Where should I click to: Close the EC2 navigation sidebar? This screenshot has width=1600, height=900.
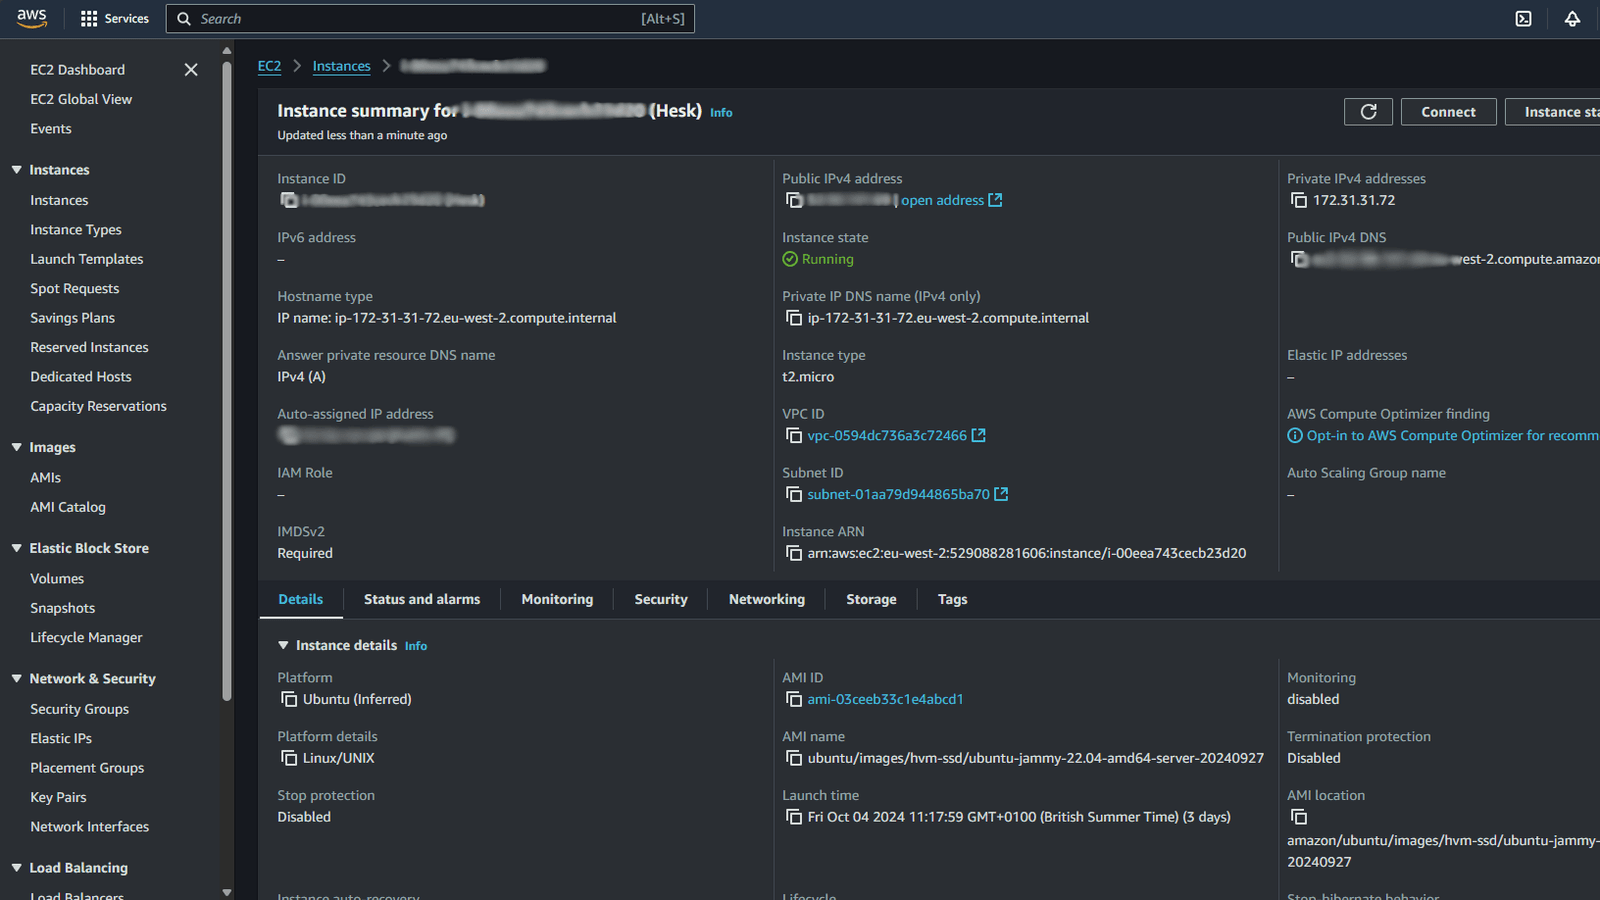pyautogui.click(x=191, y=70)
